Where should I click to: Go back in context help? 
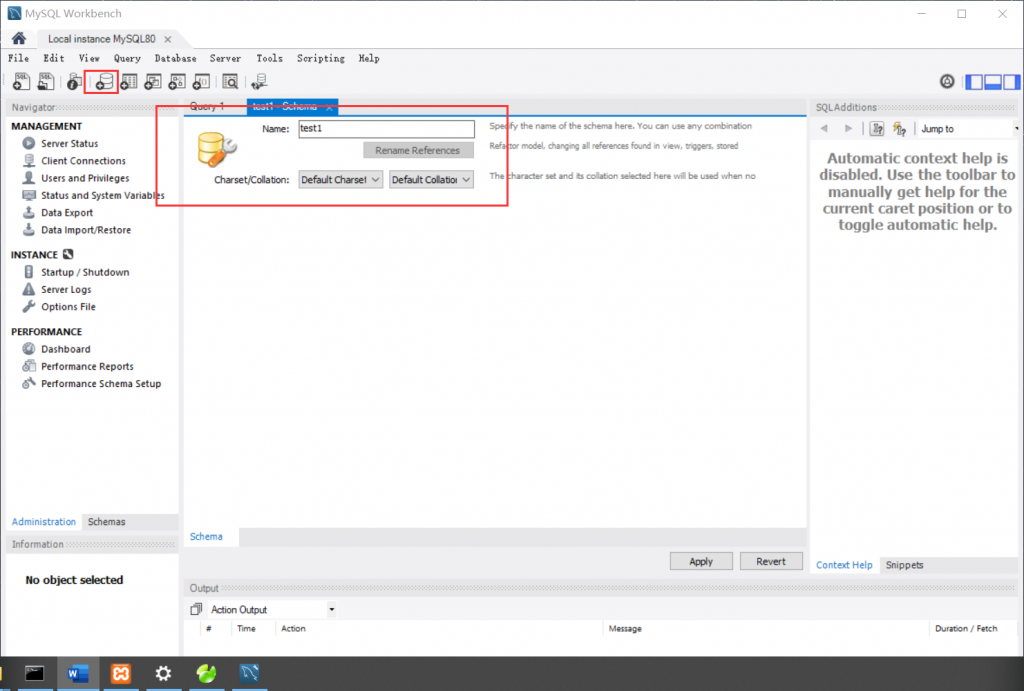(x=824, y=129)
